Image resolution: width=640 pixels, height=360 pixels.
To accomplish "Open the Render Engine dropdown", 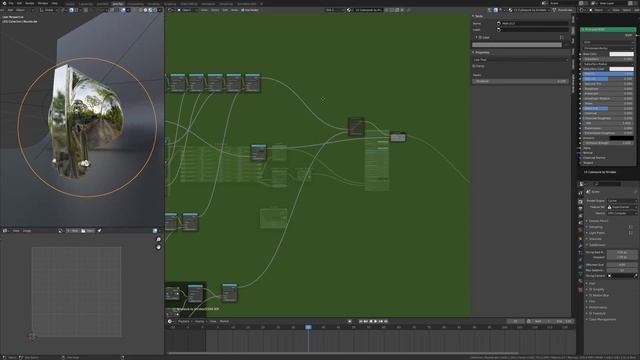I will click(x=622, y=201).
